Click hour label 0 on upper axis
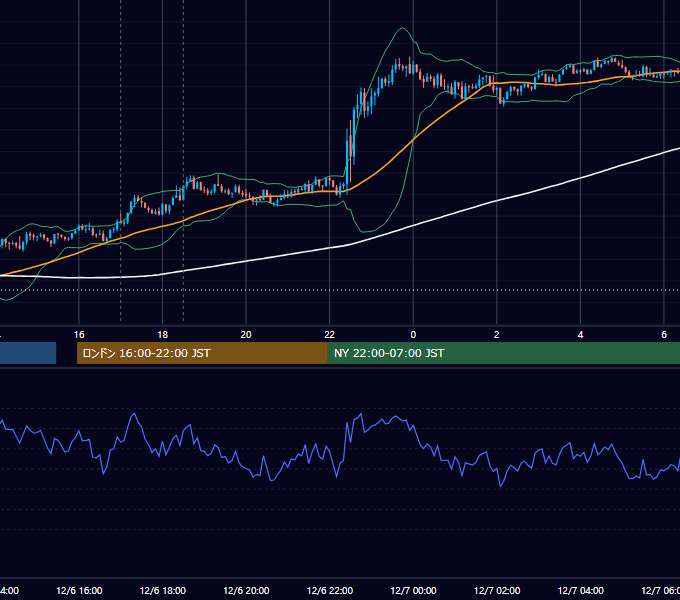This screenshot has width=680, height=600. [413, 335]
